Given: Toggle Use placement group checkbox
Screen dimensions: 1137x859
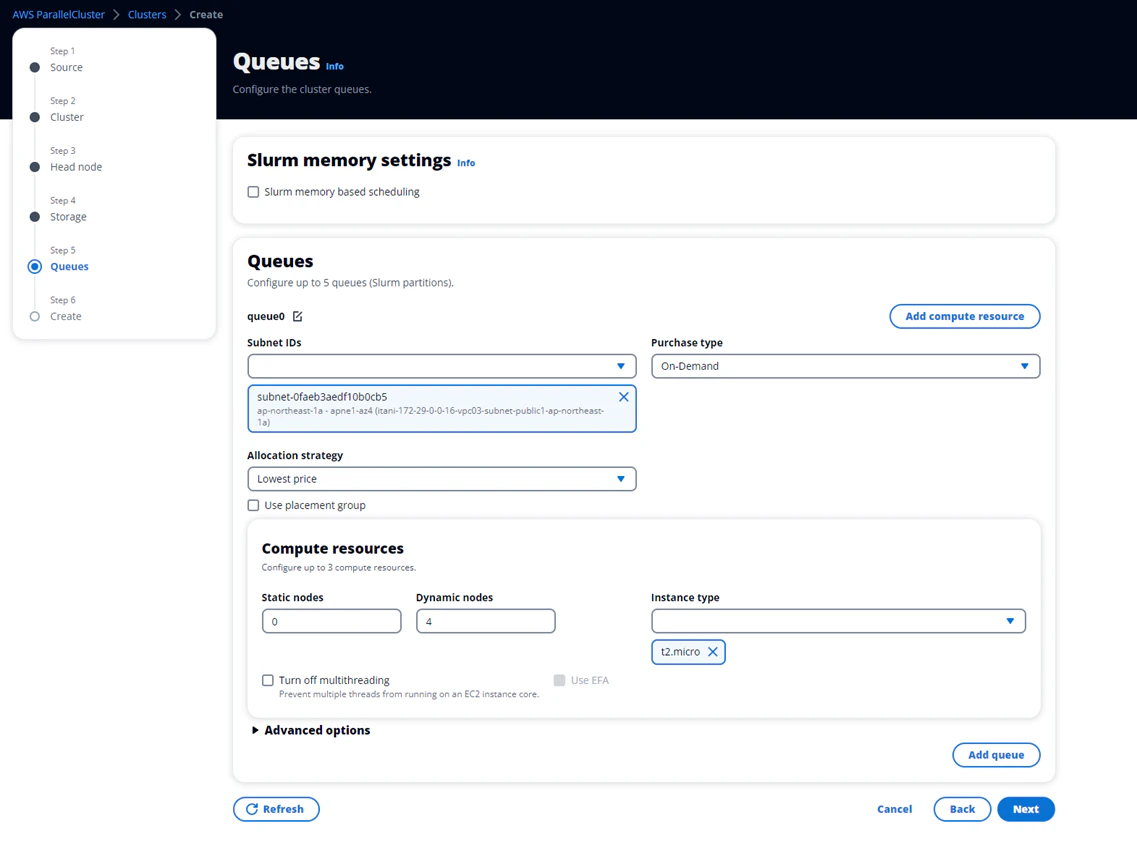Looking at the screenshot, I should coord(253,505).
